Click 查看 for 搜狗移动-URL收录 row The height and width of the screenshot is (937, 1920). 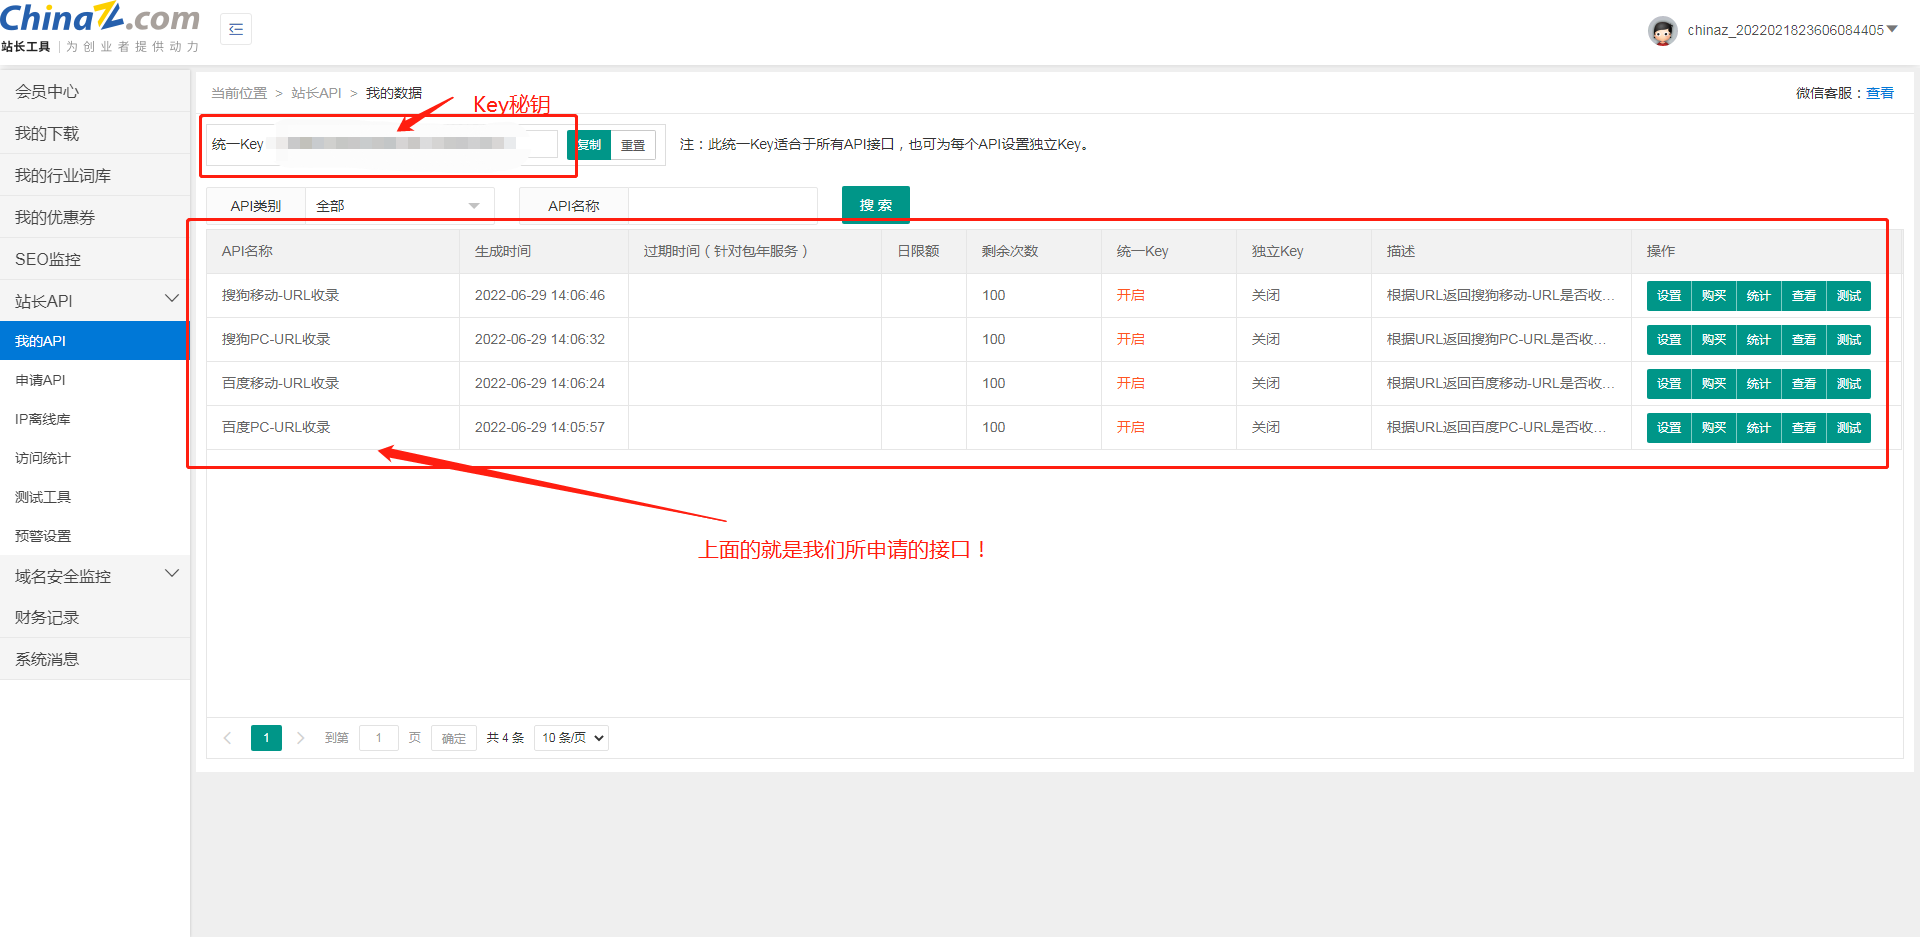1804,296
